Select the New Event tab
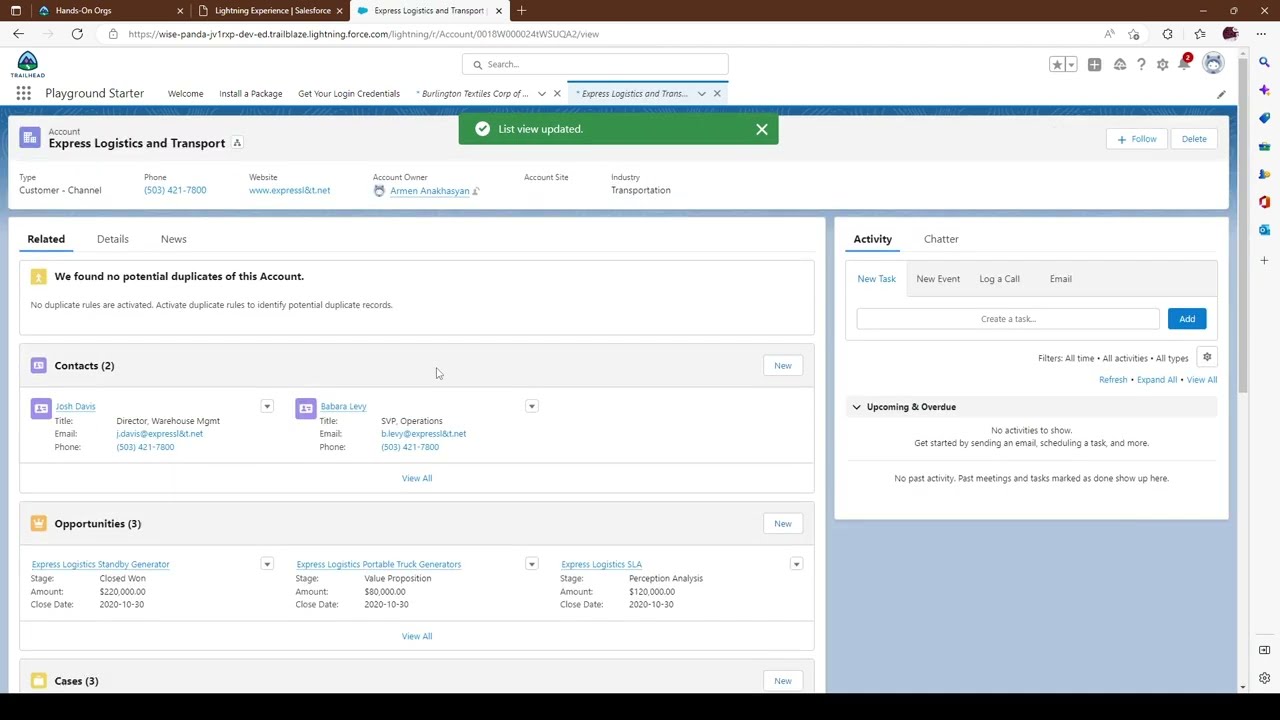The image size is (1280, 720). (x=938, y=279)
